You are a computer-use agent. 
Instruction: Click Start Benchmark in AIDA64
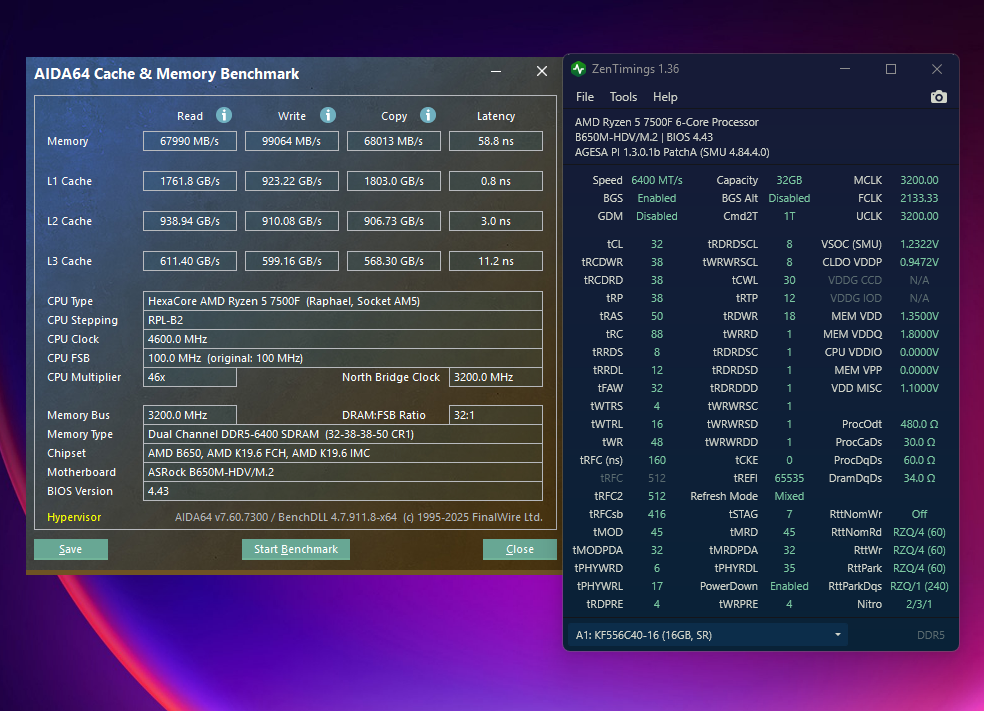pyautogui.click(x=296, y=549)
